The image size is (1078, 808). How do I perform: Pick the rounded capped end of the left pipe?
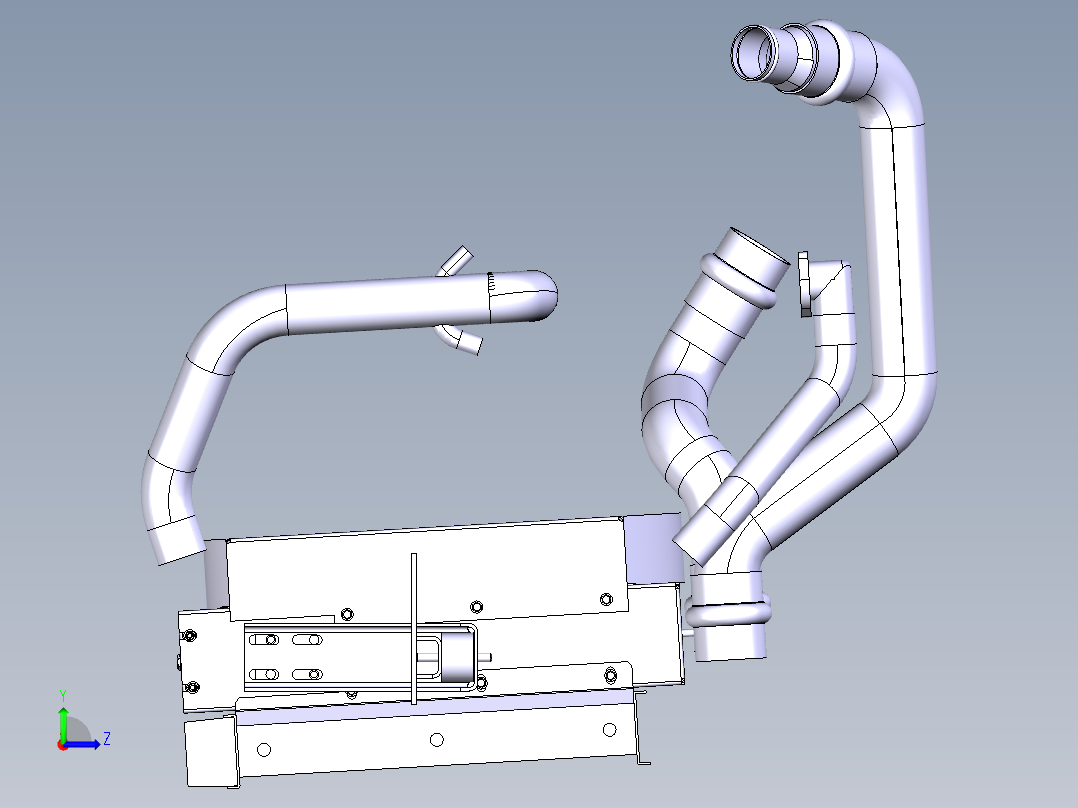coord(538,296)
